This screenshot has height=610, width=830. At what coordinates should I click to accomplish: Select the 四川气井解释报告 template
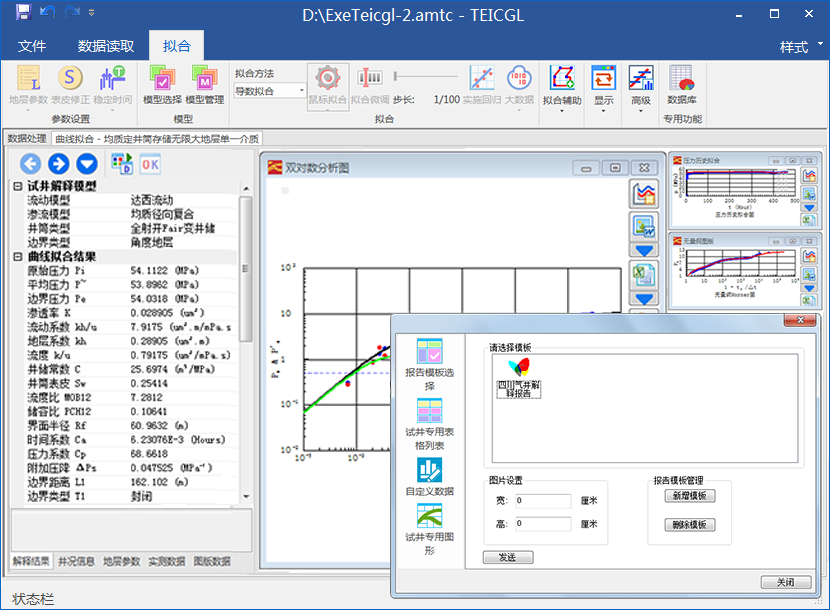tap(519, 379)
